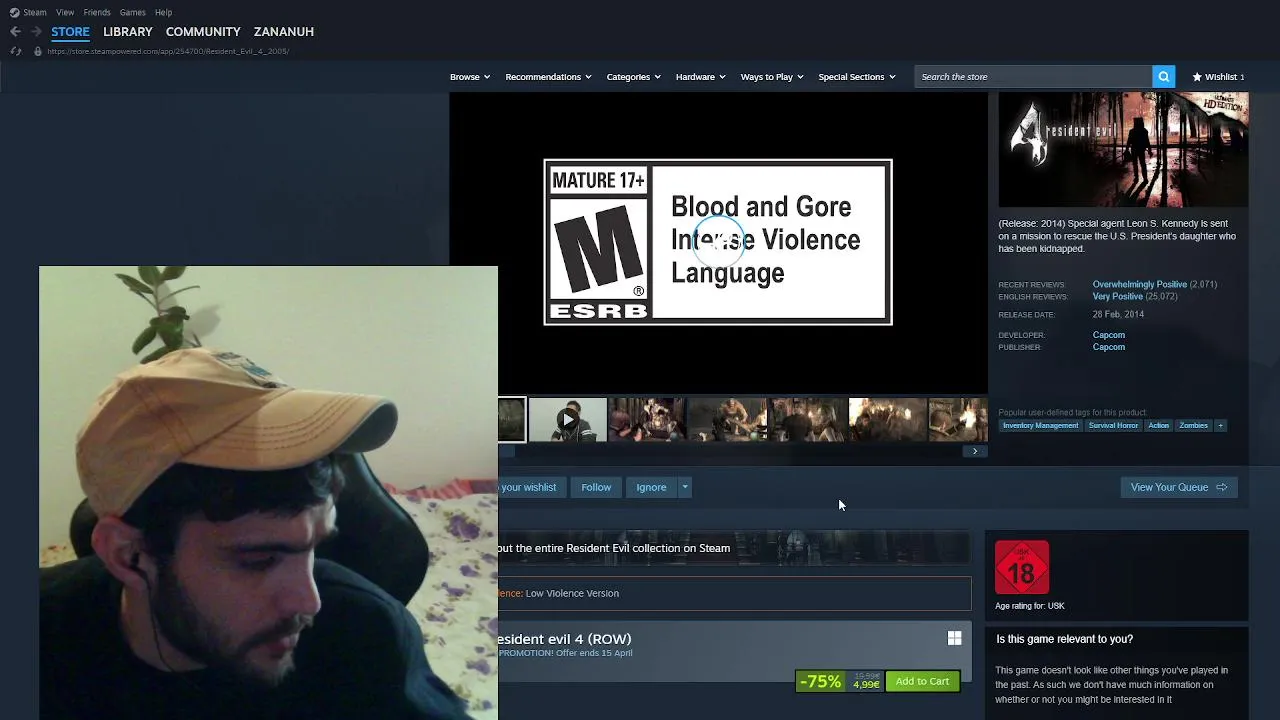Screen dimensions: 1280x720
Task: Open the Games menu
Action: (x=132, y=12)
